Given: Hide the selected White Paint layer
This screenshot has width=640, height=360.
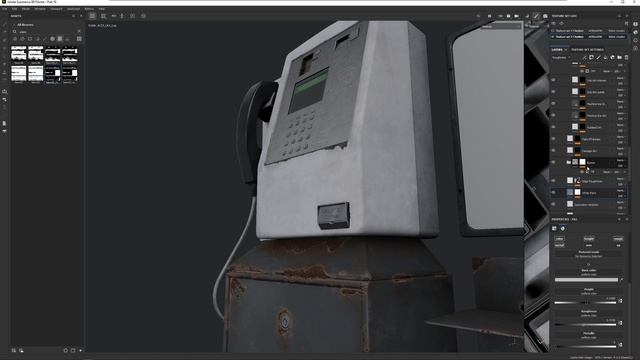Looking at the screenshot, I should [x=553, y=192].
